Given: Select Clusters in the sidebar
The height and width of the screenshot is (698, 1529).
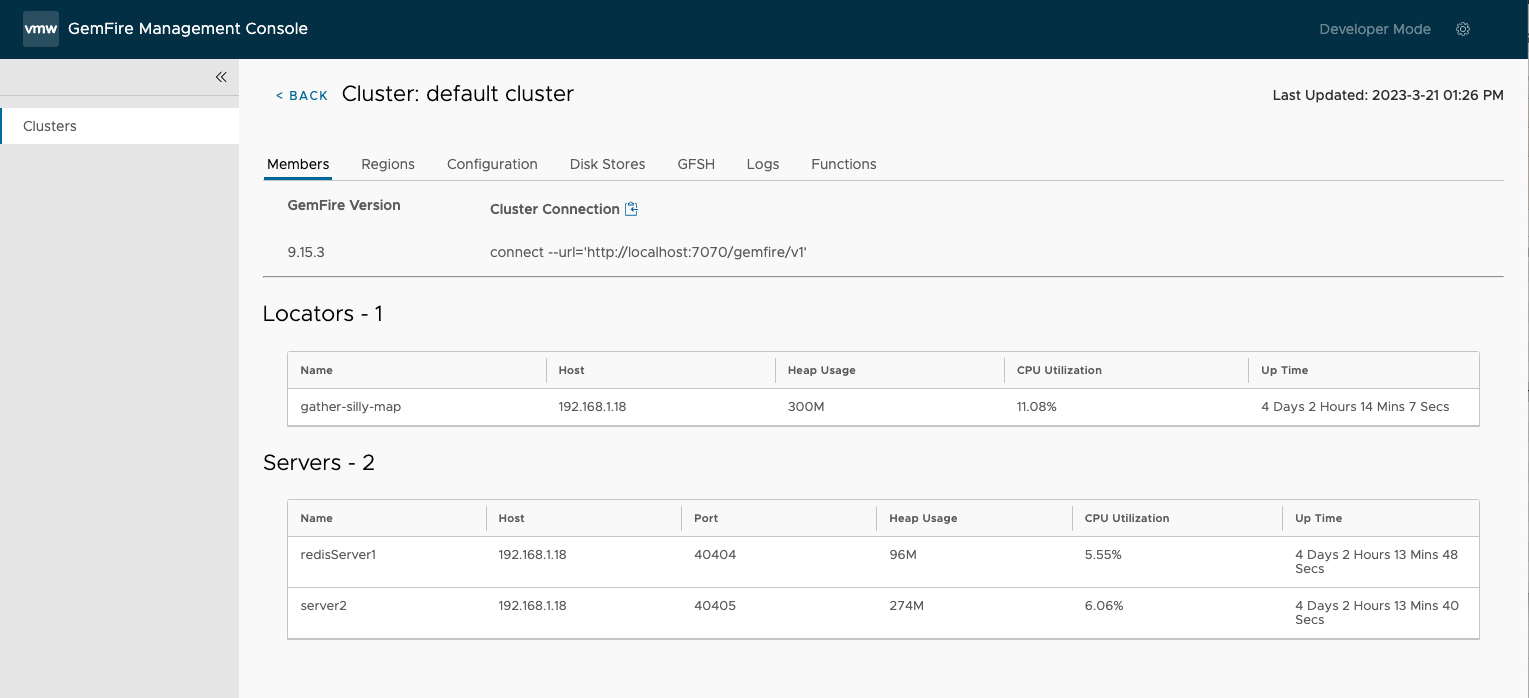Looking at the screenshot, I should (120, 126).
